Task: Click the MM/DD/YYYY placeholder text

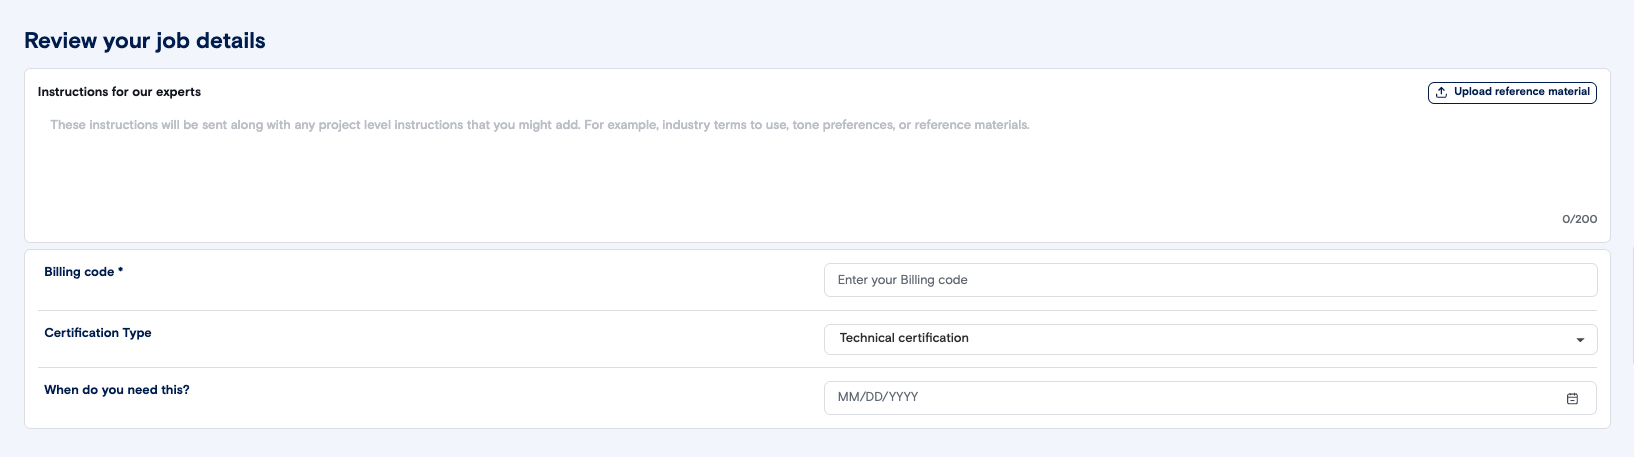Action: coord(878,397)
